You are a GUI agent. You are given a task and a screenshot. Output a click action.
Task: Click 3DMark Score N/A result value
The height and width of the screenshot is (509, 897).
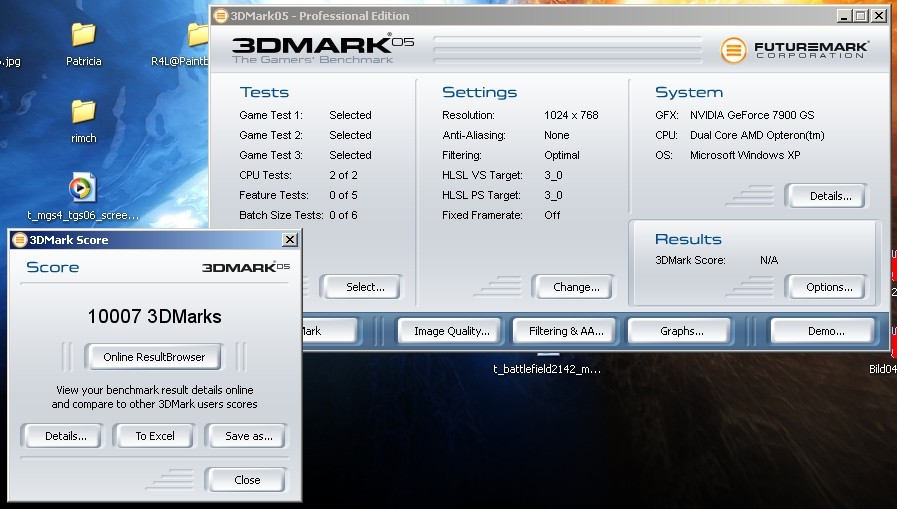(x=769, y=260)
